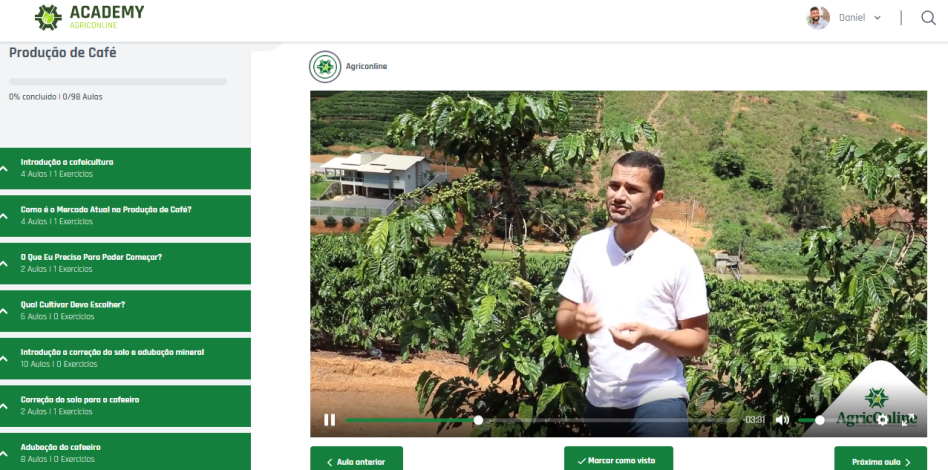Screen dimensions: 948x470
Task: Expand the Introdução a cafeicultura section
Action: click(125, 168)
